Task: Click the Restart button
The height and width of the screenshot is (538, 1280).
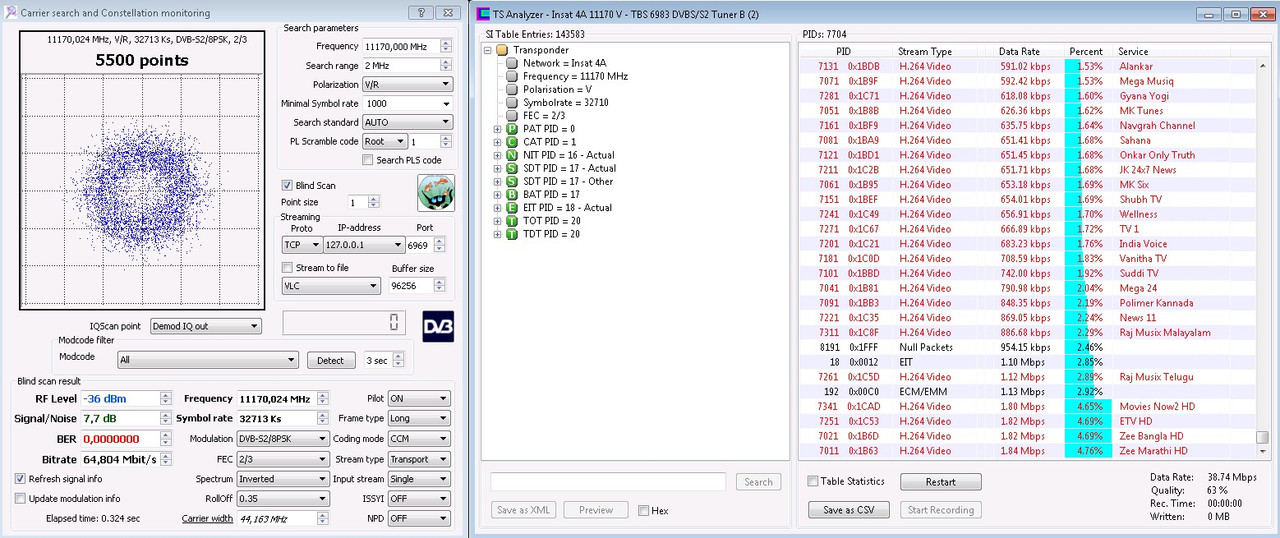Action: coord(940,482)
